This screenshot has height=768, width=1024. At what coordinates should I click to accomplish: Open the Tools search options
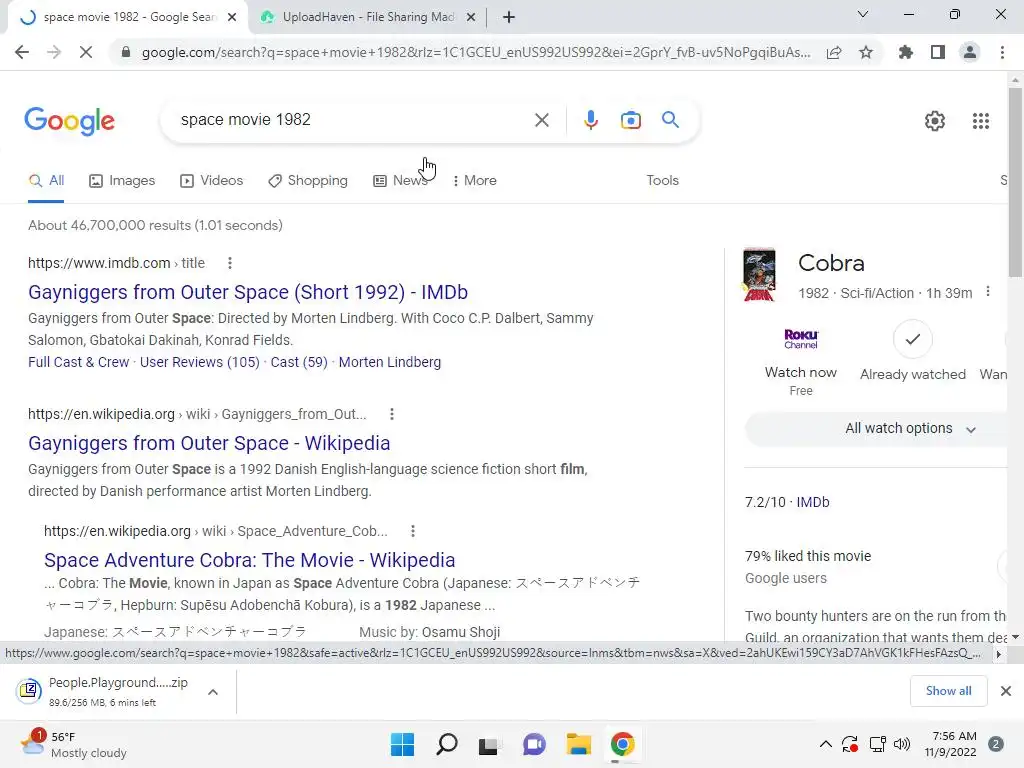pos(662,180)
